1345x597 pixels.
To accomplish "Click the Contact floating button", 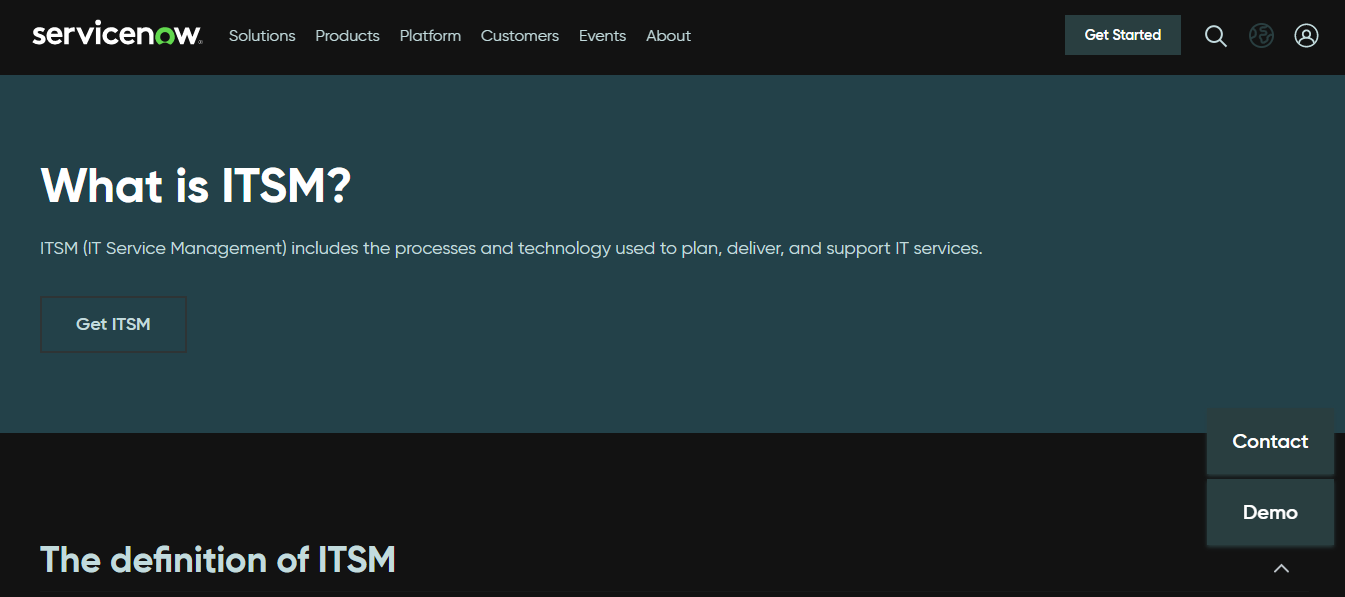I will [x=1270, y=442].
